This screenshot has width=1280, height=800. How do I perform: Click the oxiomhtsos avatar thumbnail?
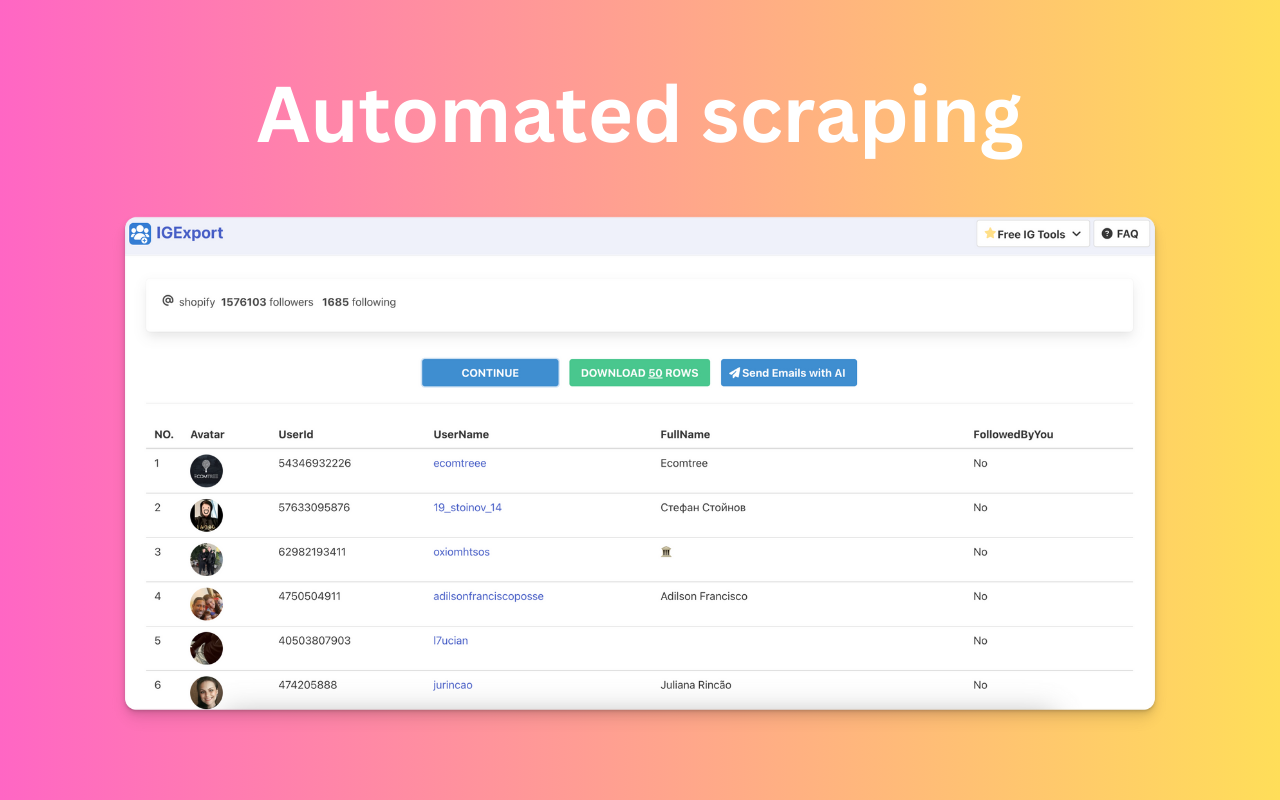[207, 560]
